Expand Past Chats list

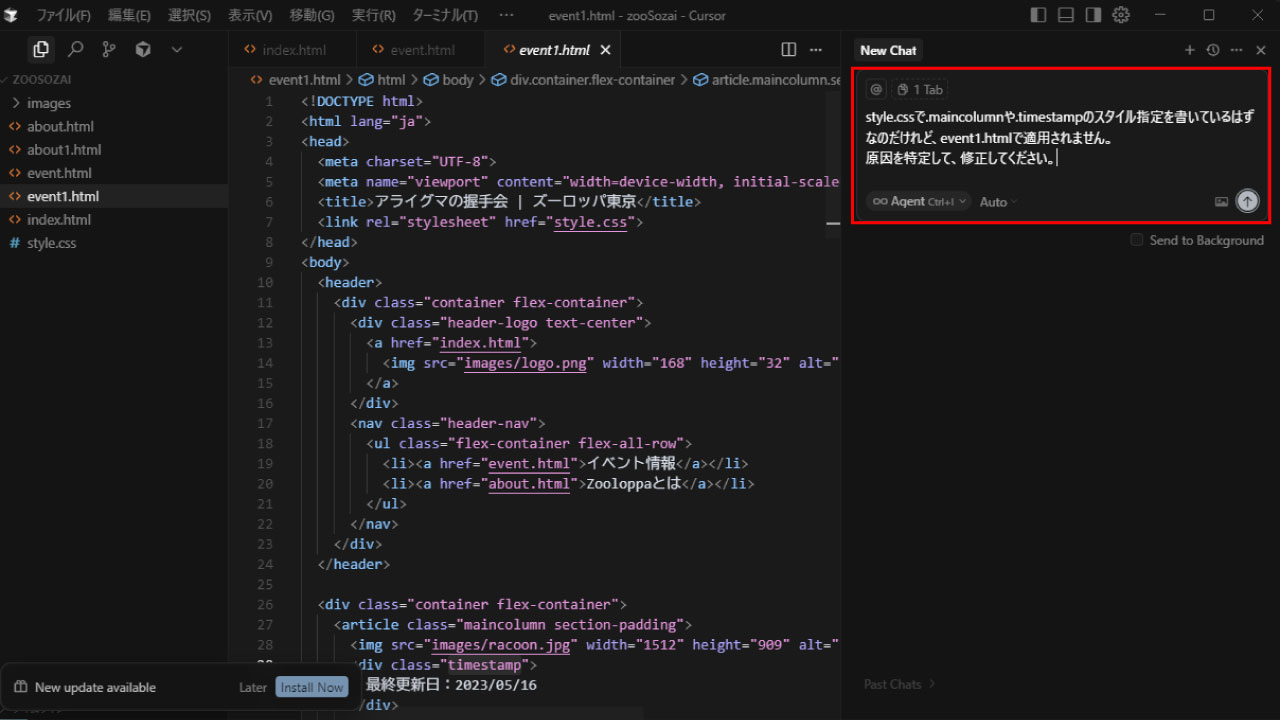900,684
